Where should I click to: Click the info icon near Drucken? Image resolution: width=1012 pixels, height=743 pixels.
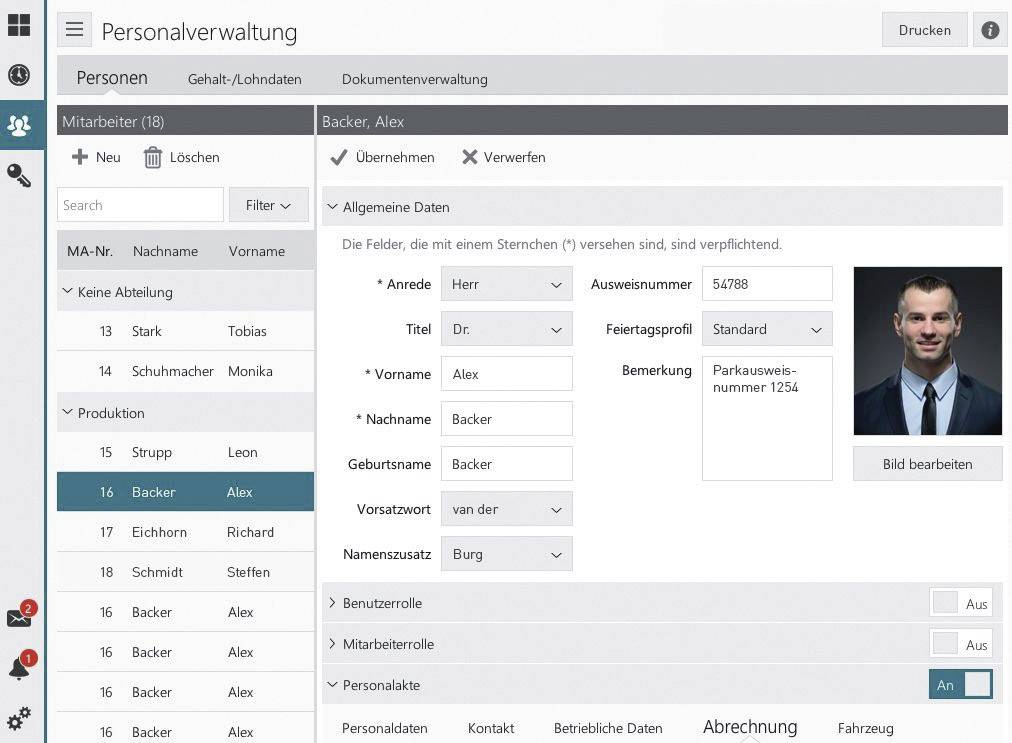pyautogui.click(x=990, y=30)
